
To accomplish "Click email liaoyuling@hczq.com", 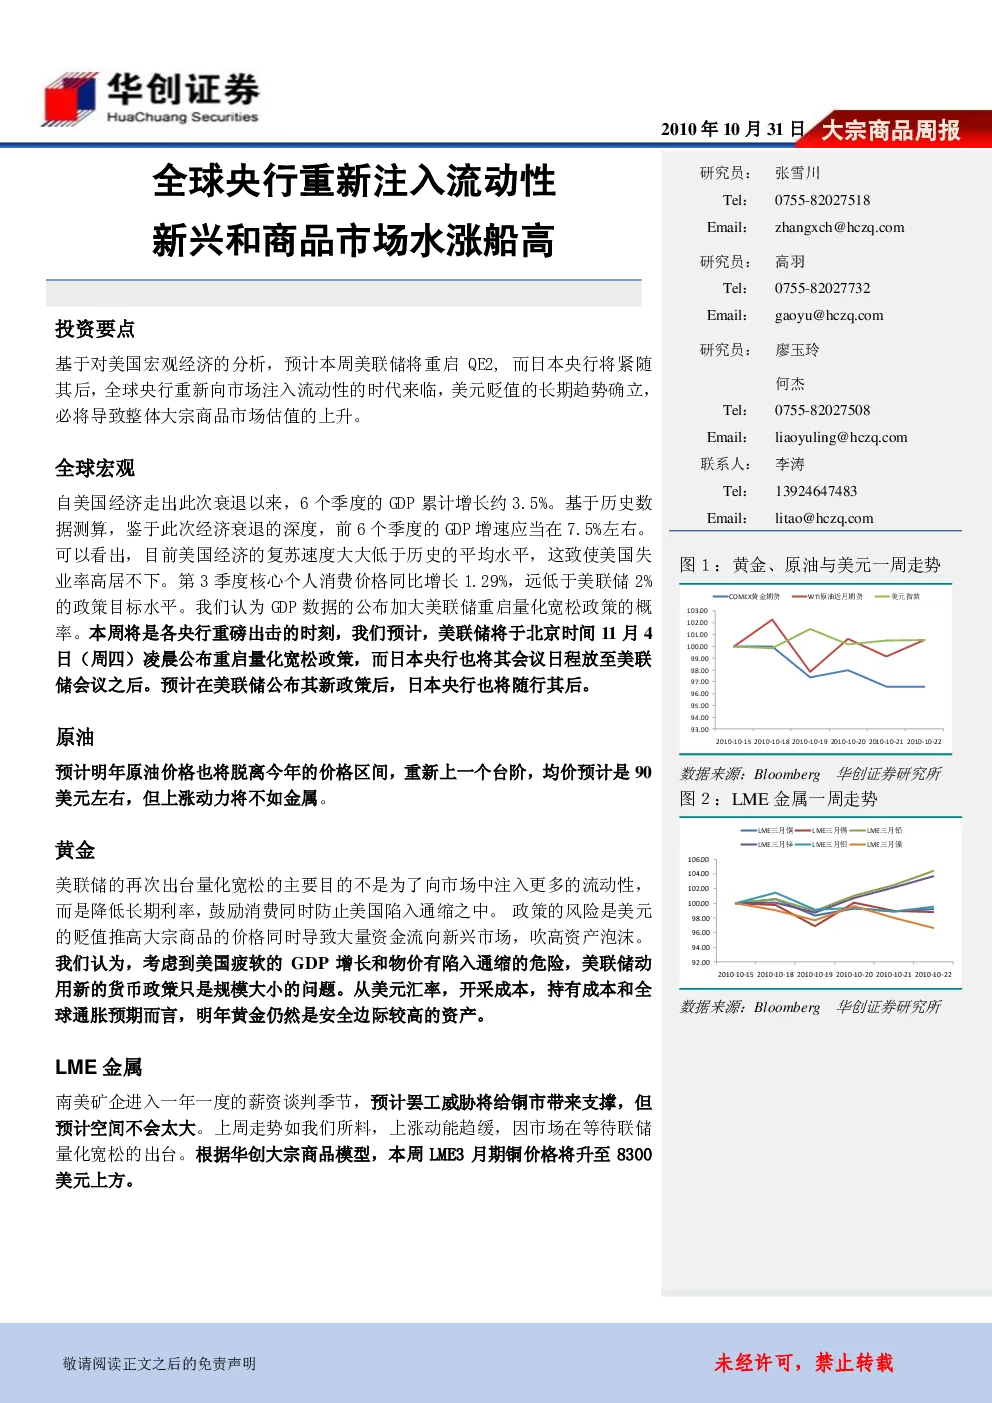I will tap(841, 437).
